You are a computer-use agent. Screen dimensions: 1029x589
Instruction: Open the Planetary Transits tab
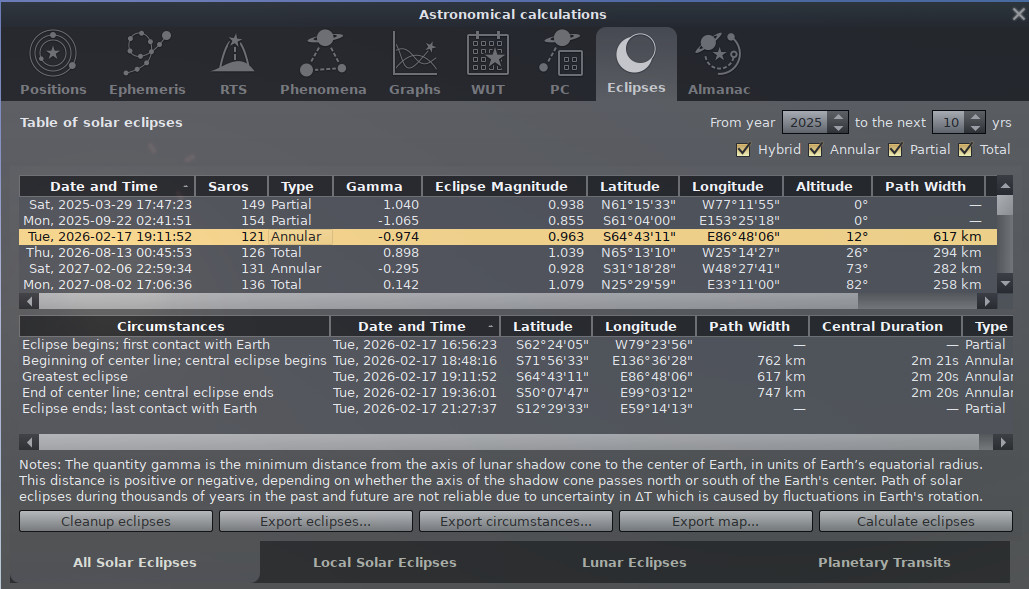pos(883,562)
